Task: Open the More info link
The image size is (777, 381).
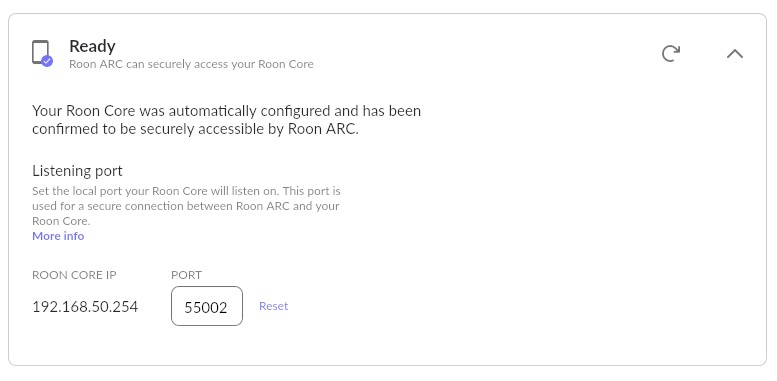Action: pos(58,236)
